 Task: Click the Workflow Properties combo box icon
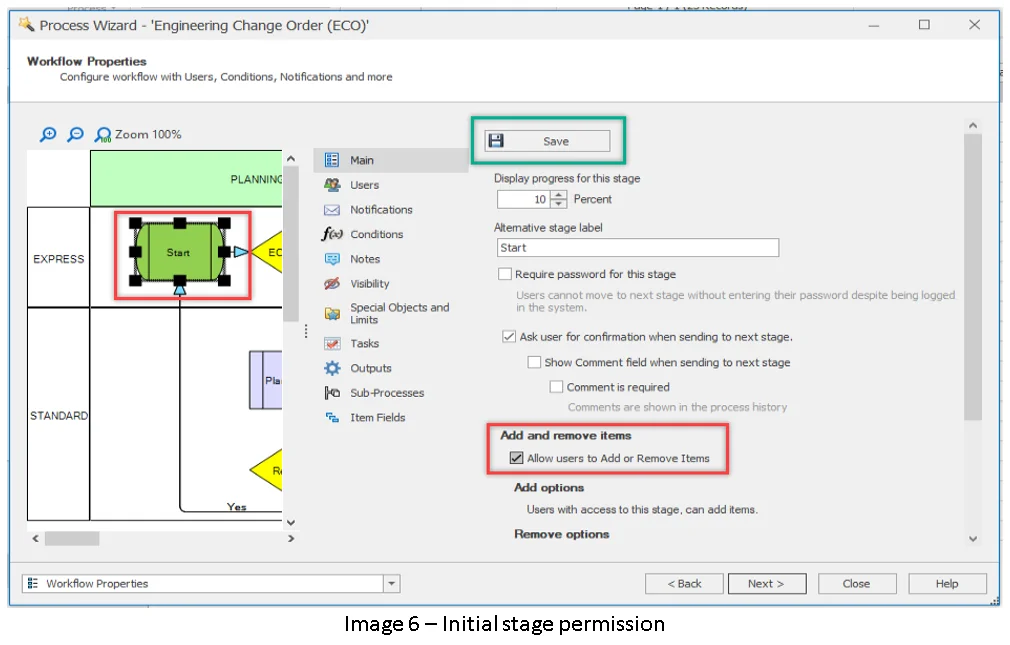pos(32,583)
